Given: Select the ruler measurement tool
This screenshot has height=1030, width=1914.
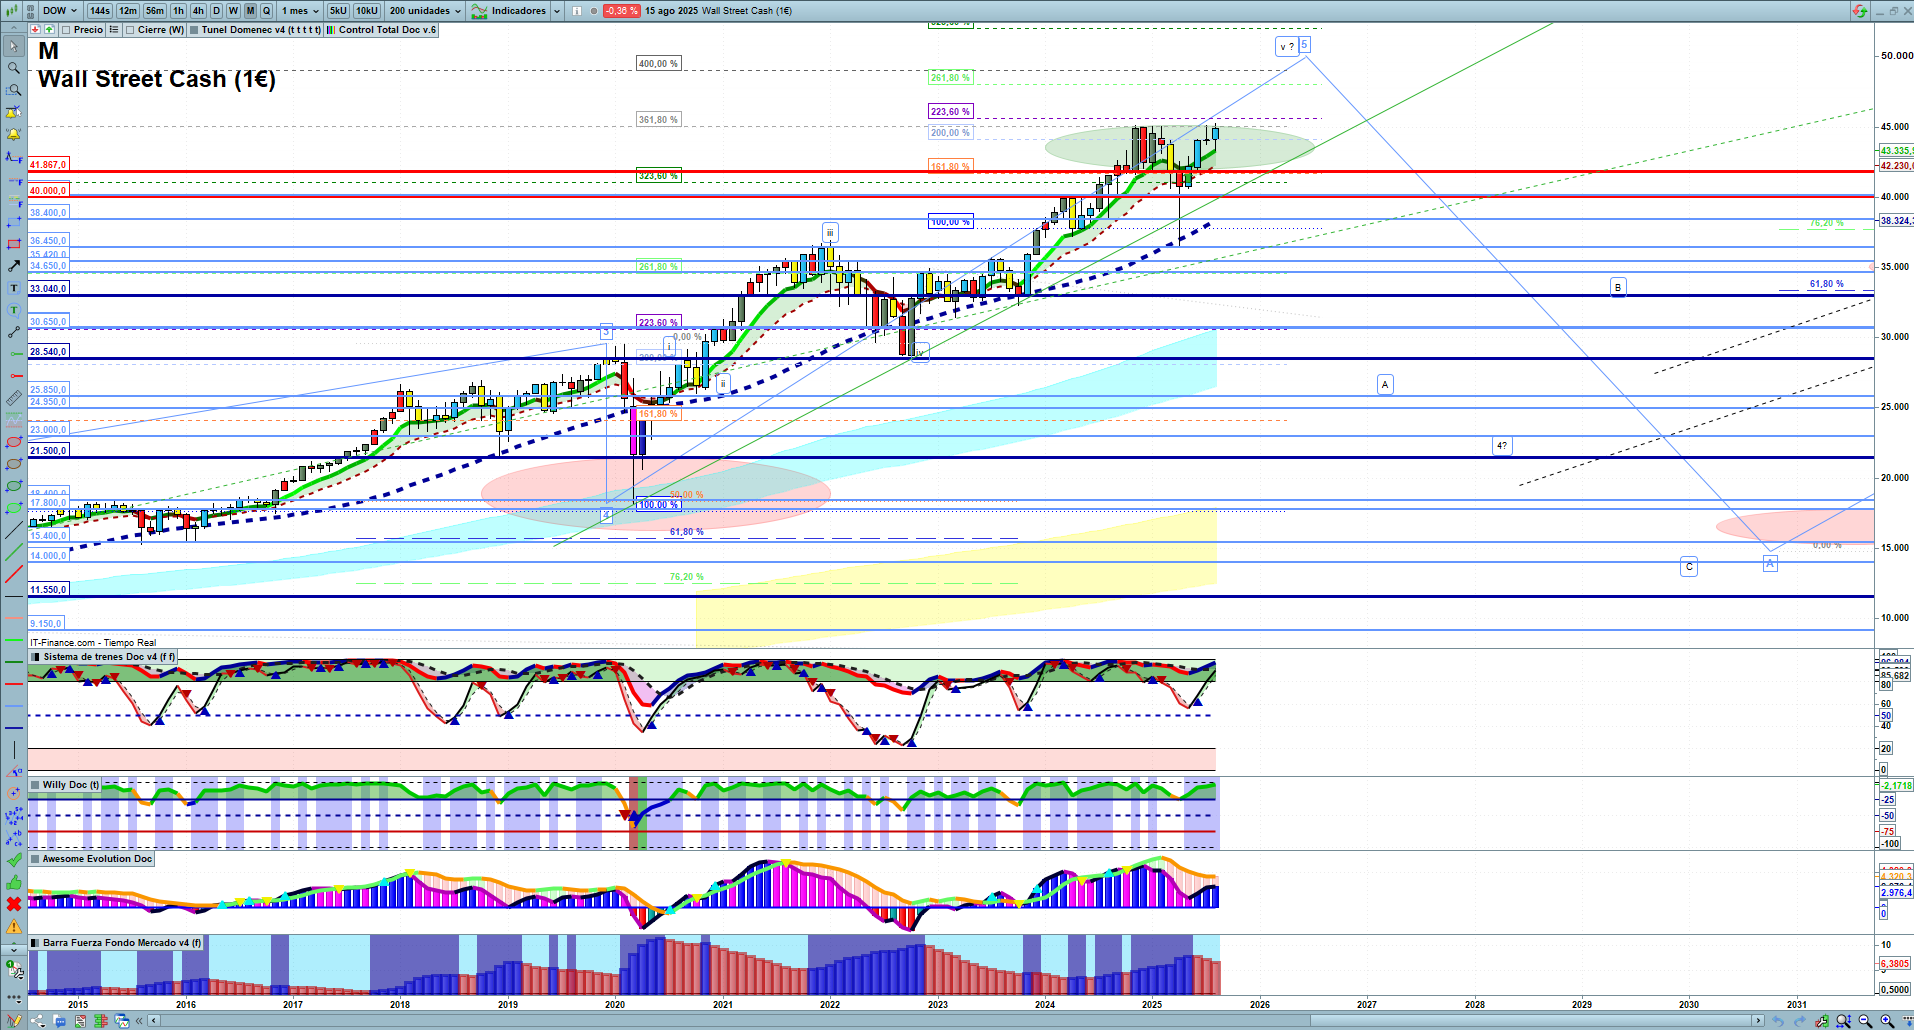Looking at the screenshot, I should [x=14, y=398].
